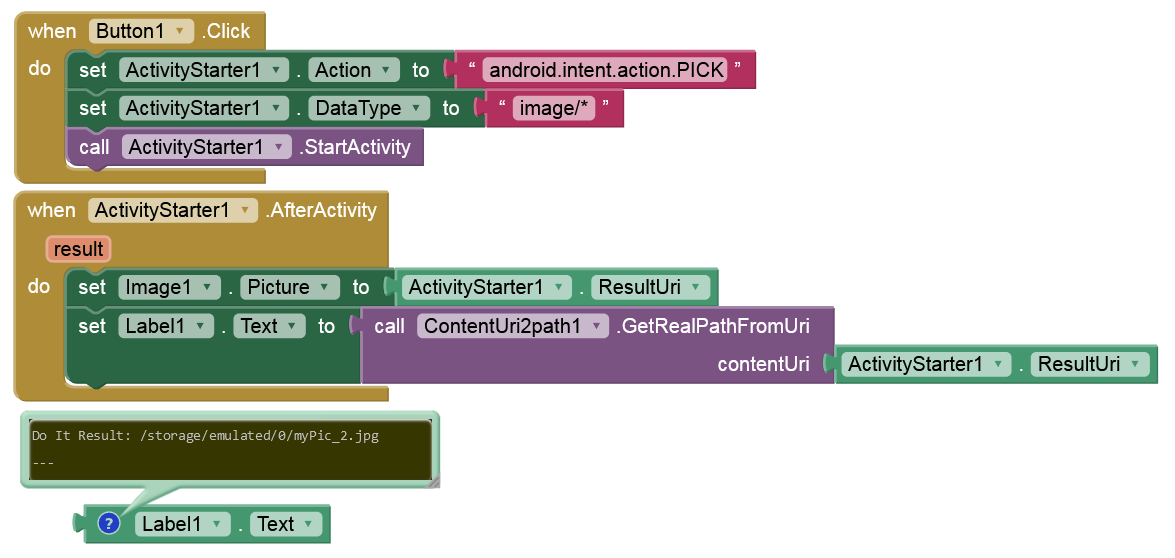
Task: Open the Button1 component dropdown
Action: pos(180,31)
